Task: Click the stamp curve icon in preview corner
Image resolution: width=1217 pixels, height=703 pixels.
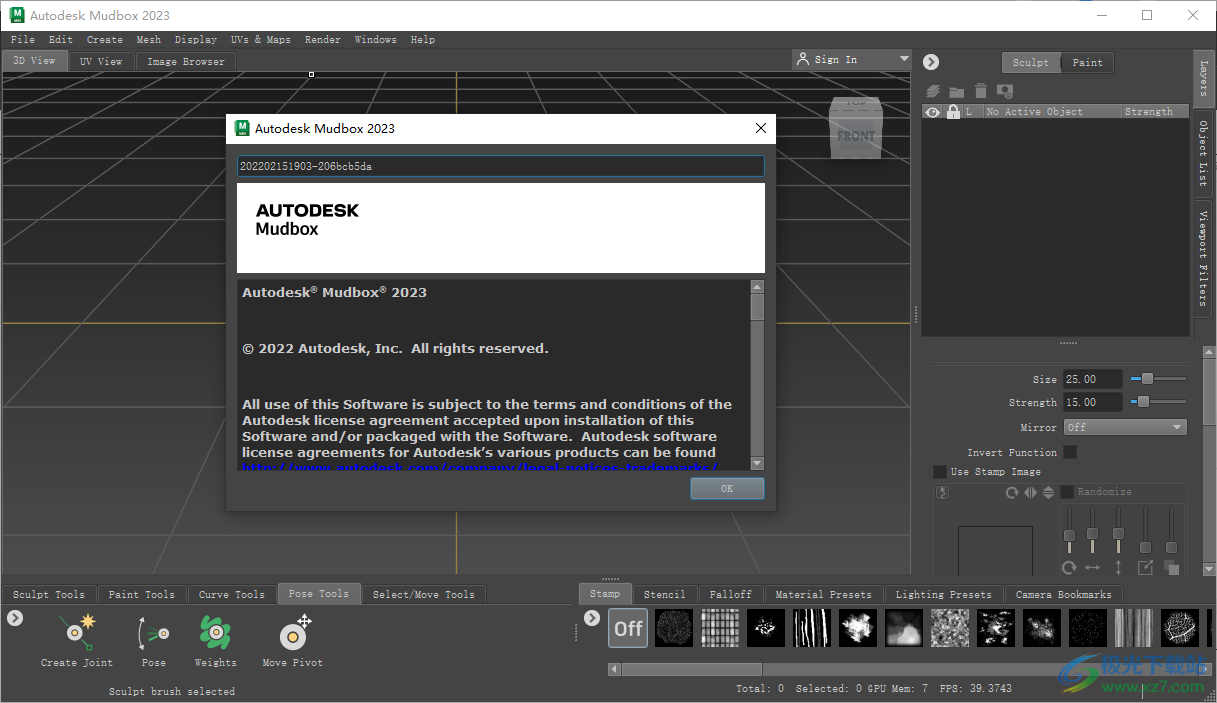Action: tap(942, 492)
